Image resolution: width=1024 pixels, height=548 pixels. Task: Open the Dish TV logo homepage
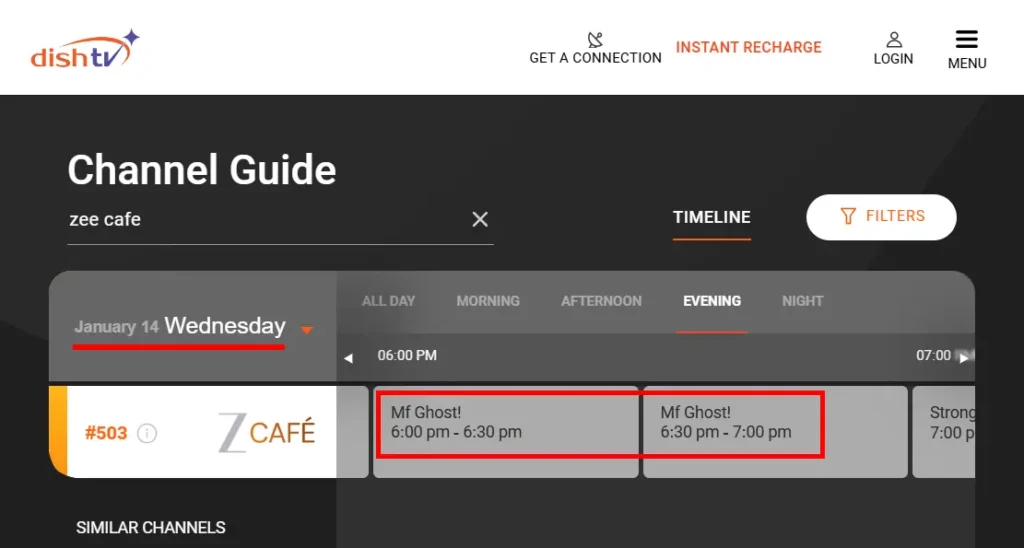[85, 48]
